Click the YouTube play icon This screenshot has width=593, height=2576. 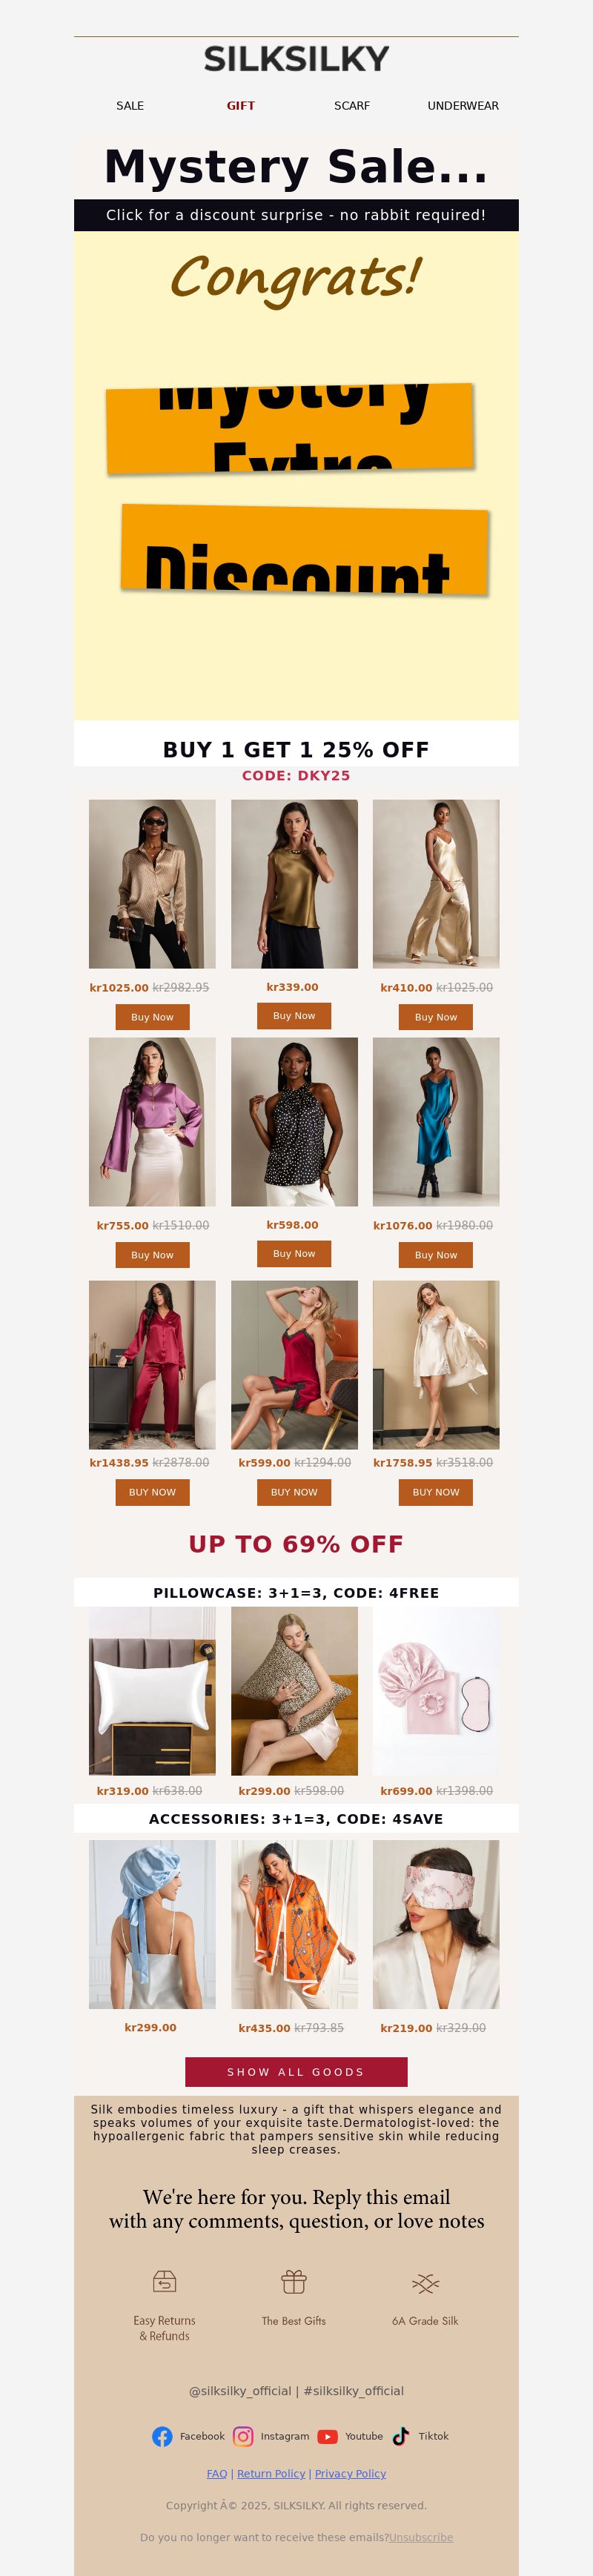[327, 2436]
